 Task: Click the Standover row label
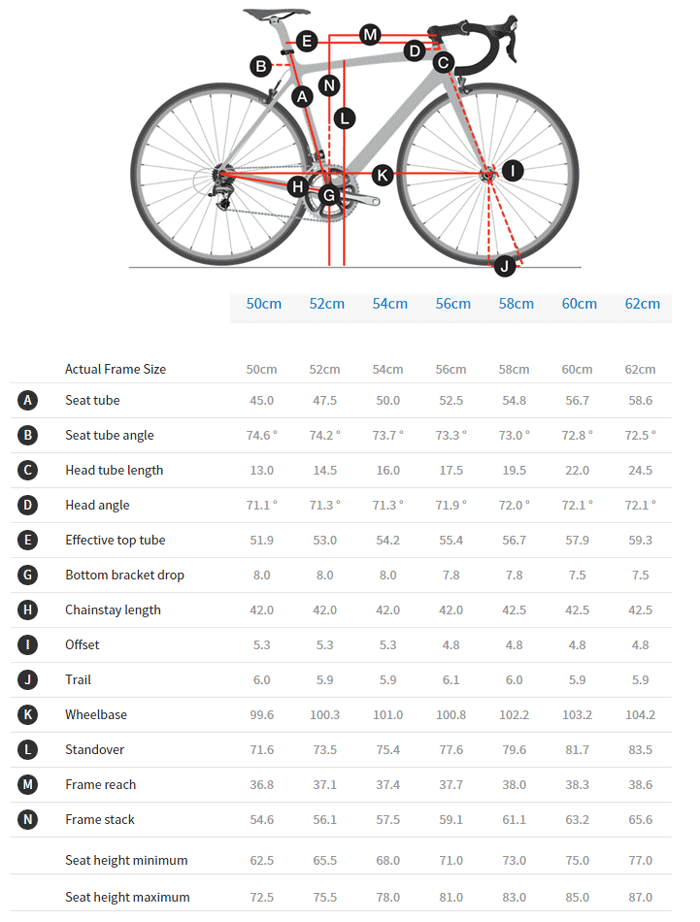95,750
